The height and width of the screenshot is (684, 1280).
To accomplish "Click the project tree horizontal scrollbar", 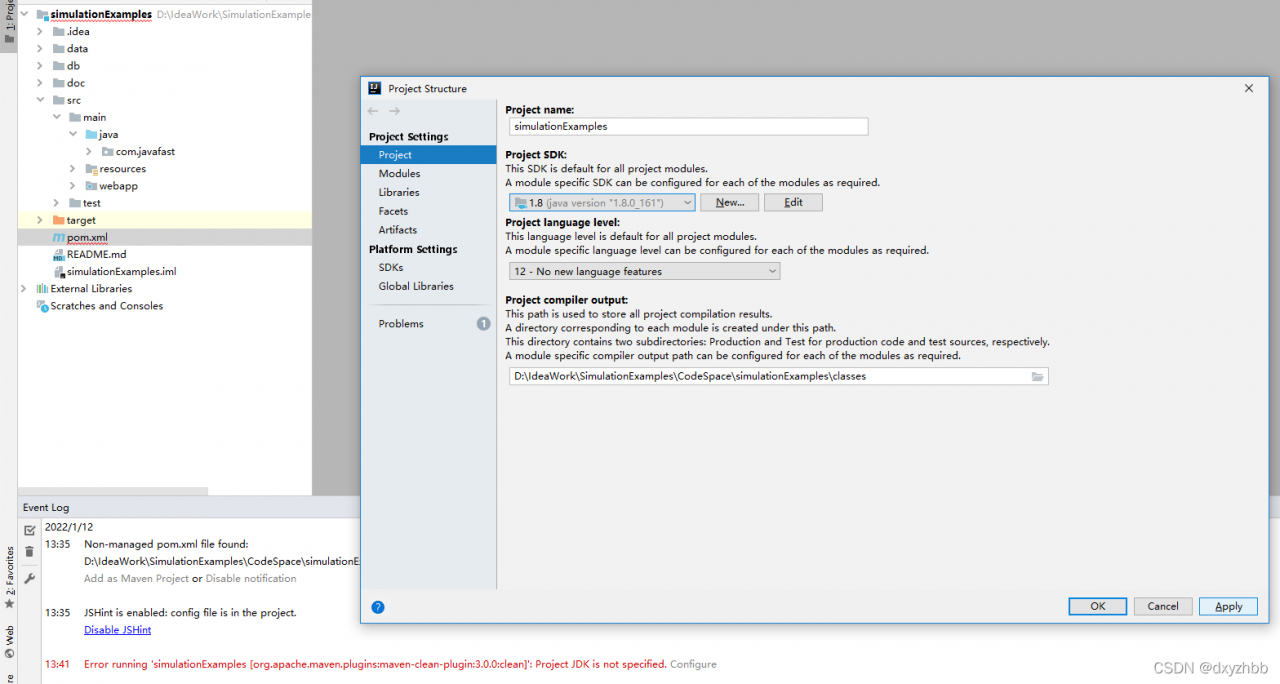I will [x=112, y=491].
